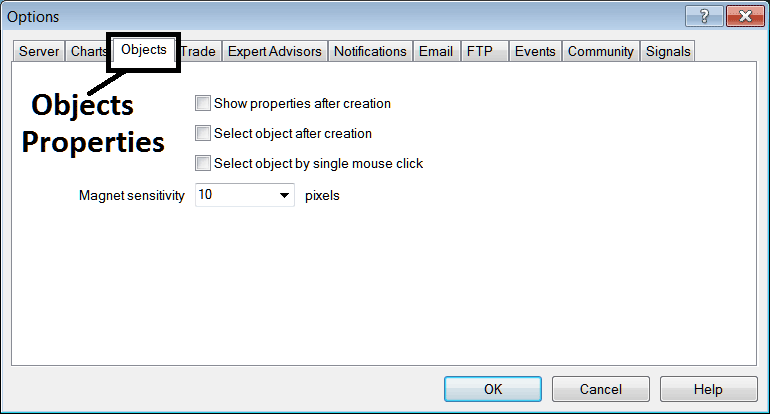
Task: Show the Events tab
Action: (x=535, y=52)
